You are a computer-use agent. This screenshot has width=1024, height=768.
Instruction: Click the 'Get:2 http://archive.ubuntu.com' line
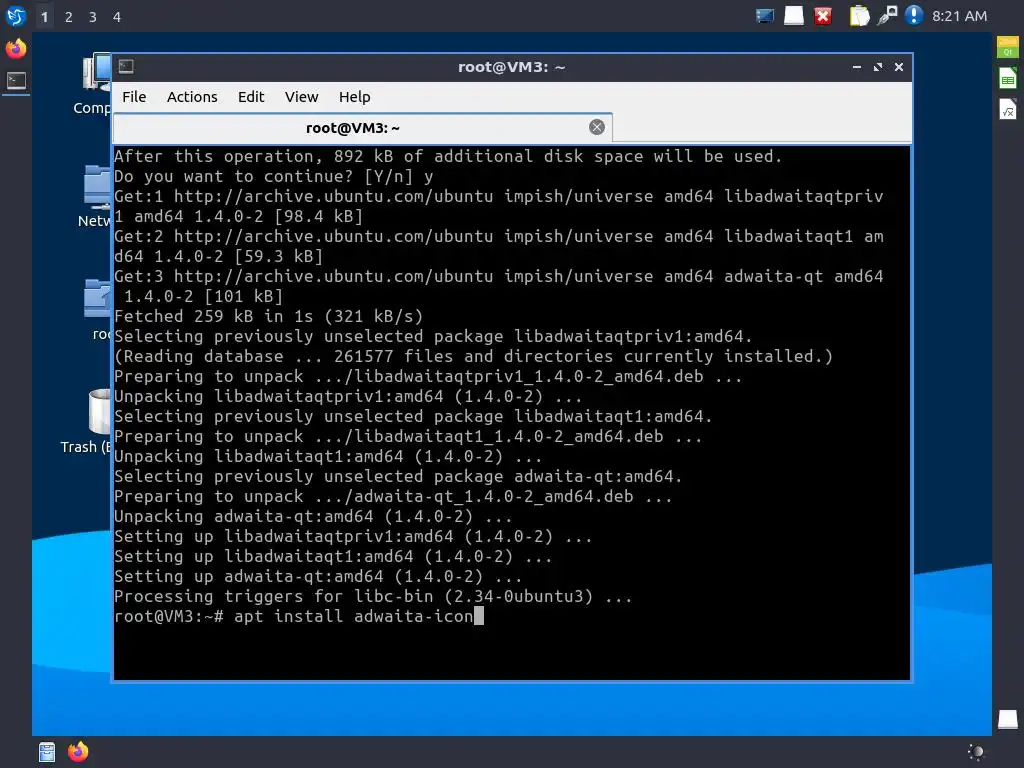point(499,246)
